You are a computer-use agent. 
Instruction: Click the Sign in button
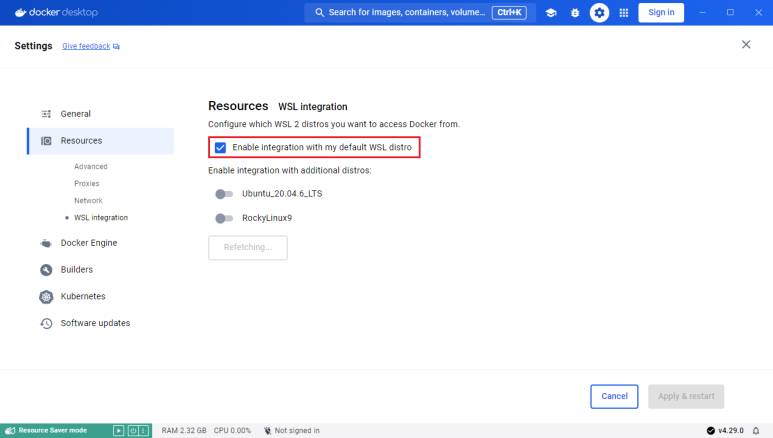click(x=661, y=13)
